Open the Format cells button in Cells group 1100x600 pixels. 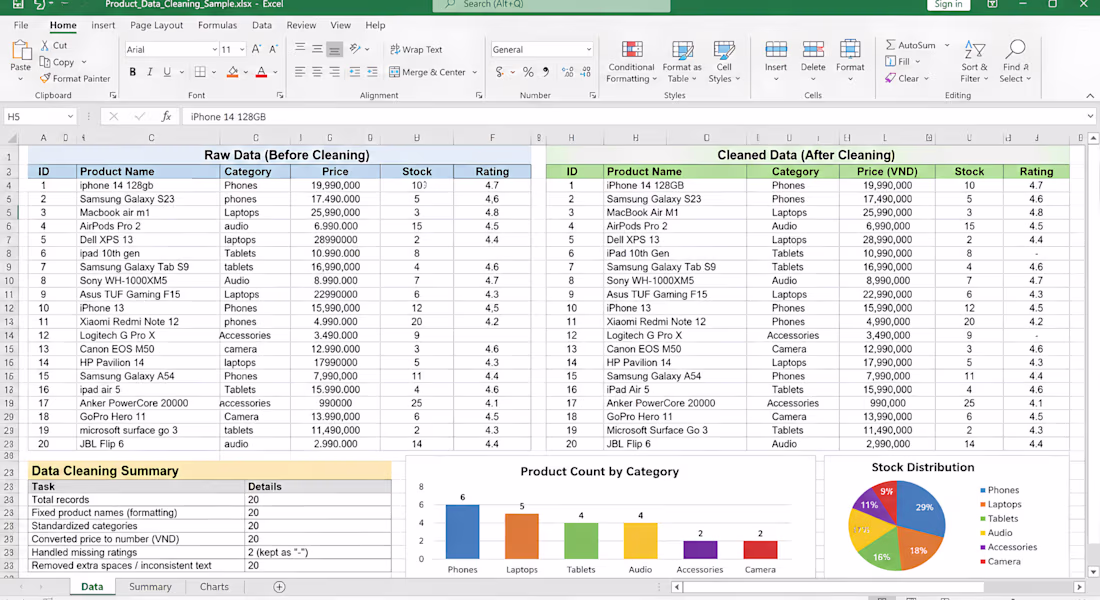point(850,61)
